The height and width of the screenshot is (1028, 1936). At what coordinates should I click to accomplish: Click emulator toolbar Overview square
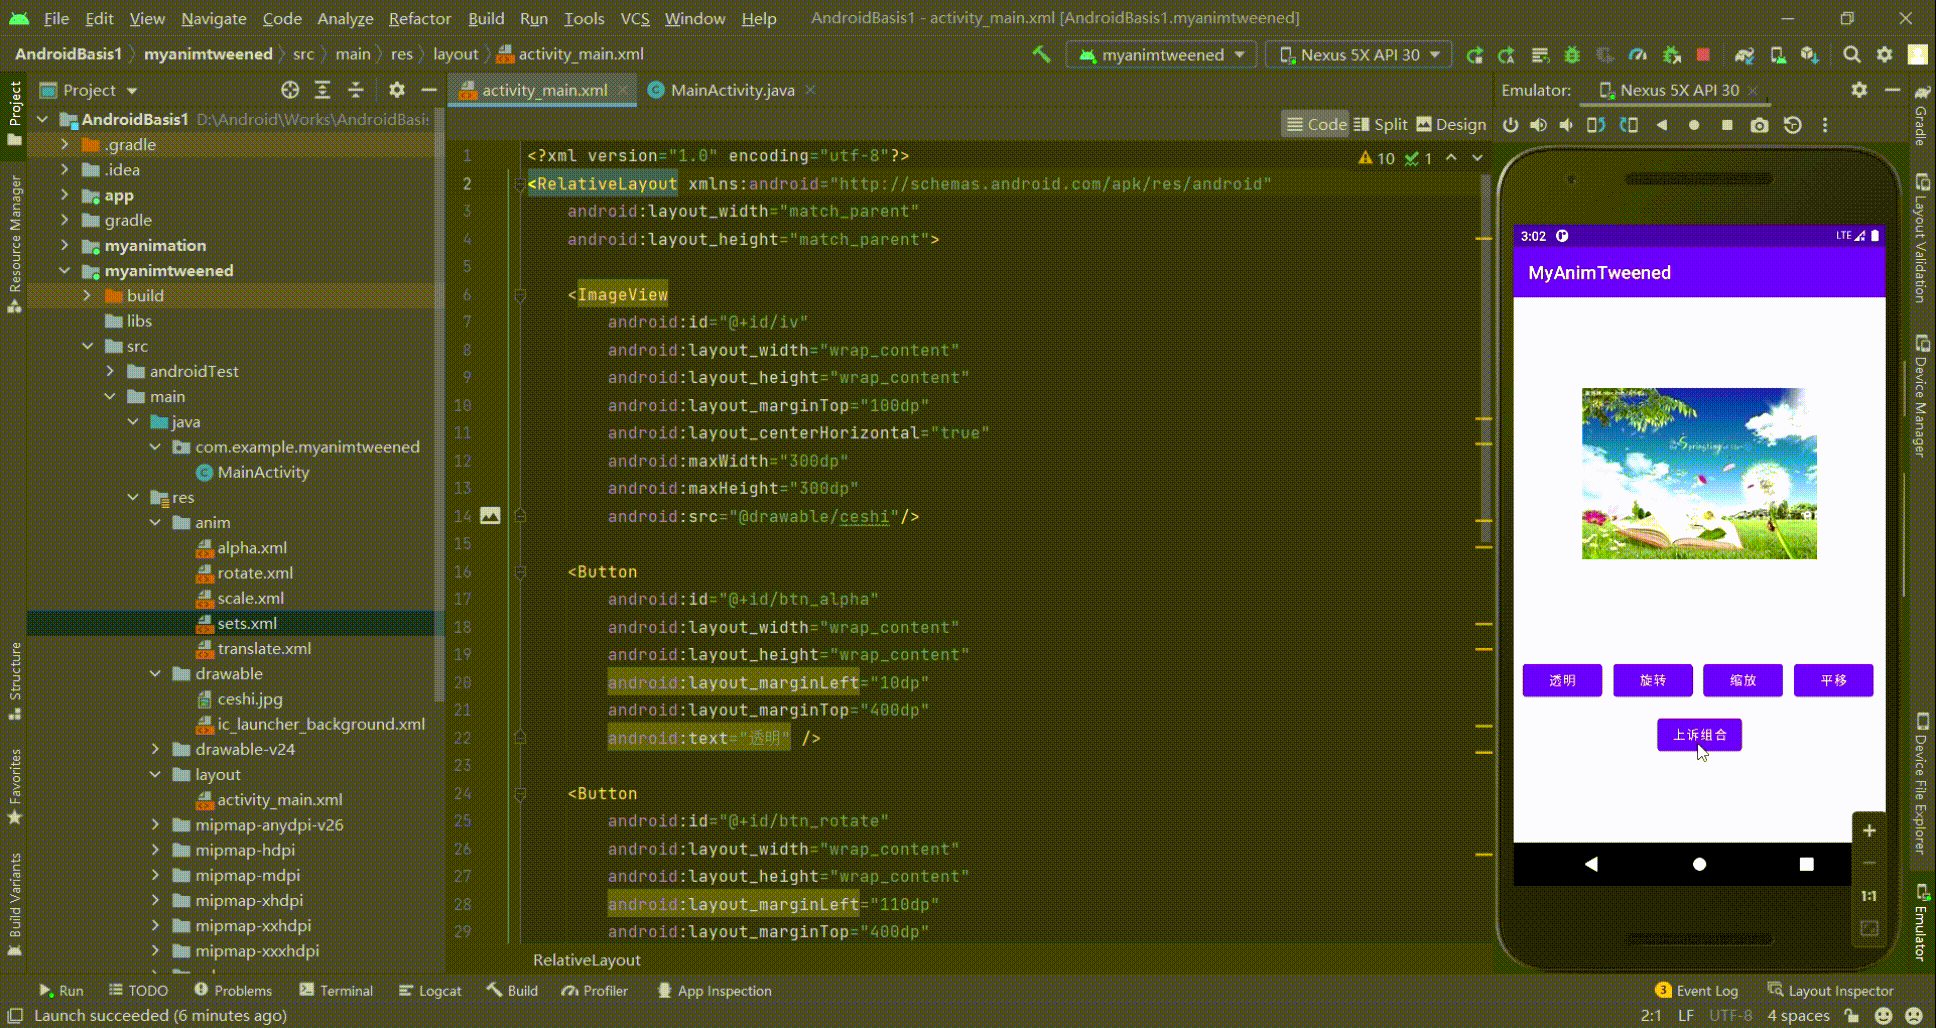[1727, 125]
